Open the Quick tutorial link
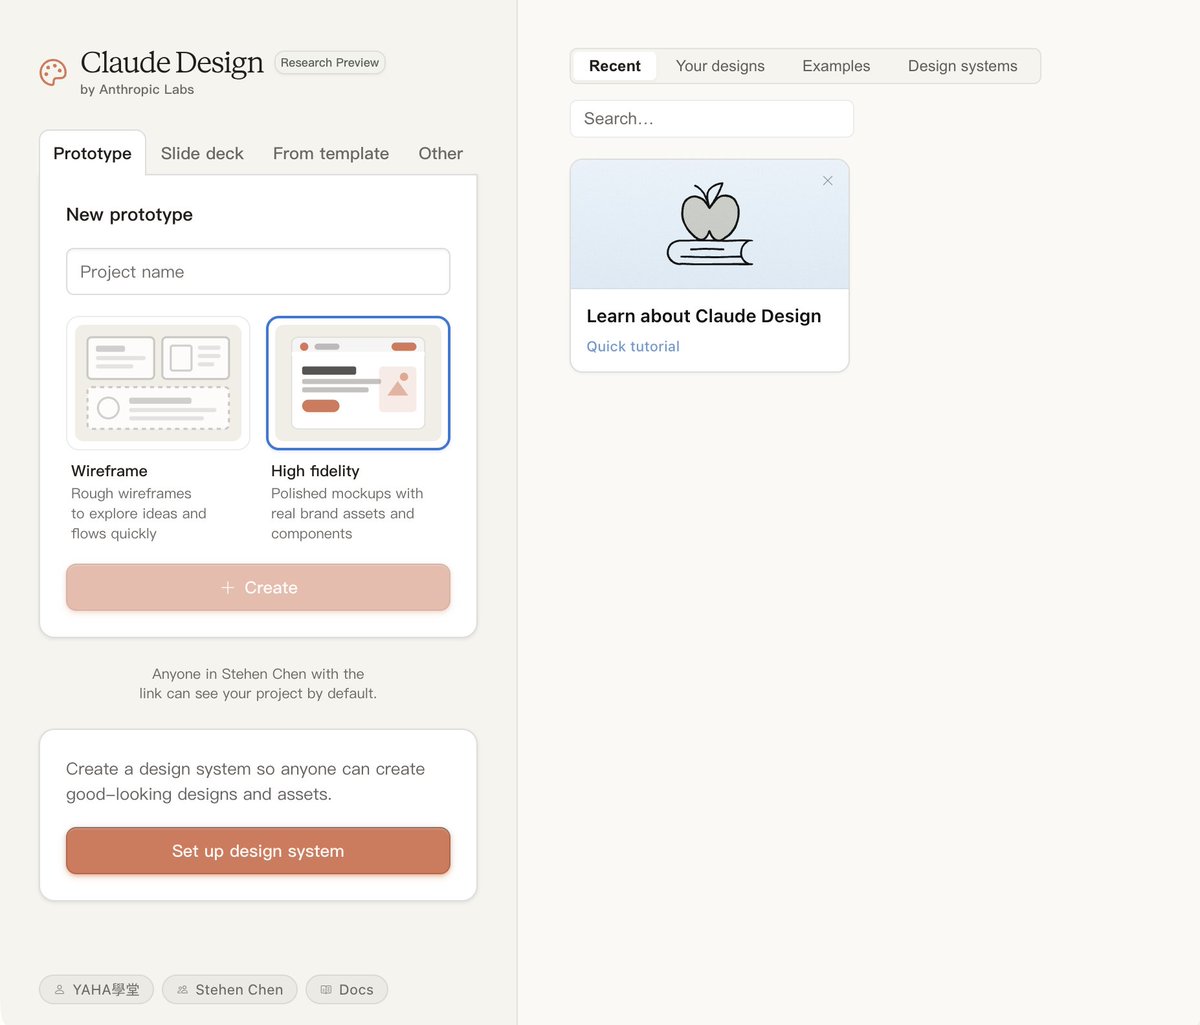Image resolution: width=1200 pixels, height=1025 pixels. coord(633,346)
